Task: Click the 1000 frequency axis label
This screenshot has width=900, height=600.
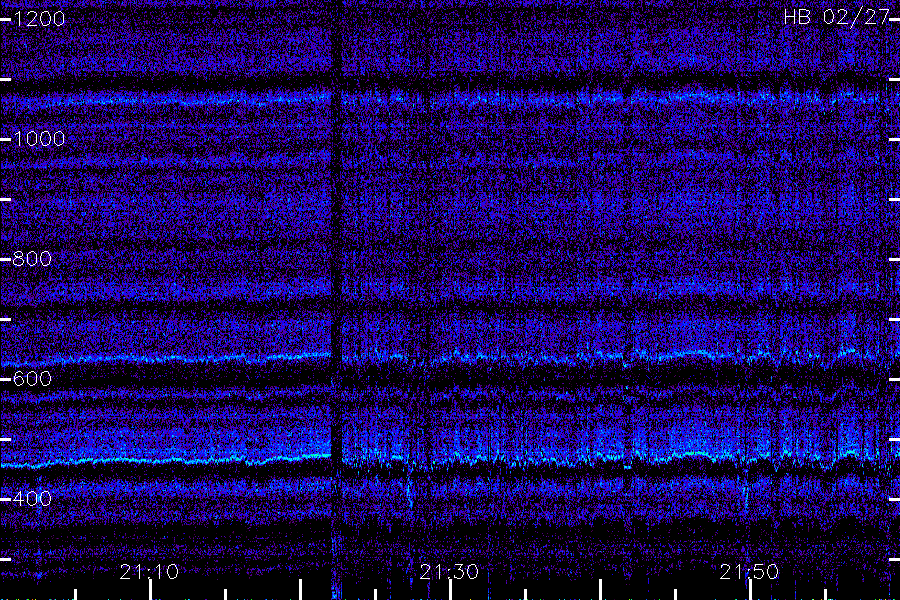Action: (39, 139)
